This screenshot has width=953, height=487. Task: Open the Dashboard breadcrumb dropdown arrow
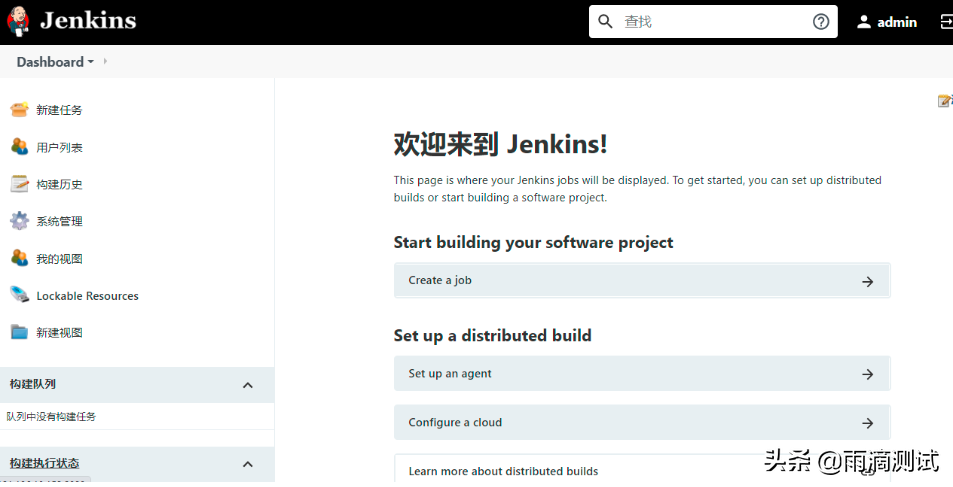click(x=91, y=62)
